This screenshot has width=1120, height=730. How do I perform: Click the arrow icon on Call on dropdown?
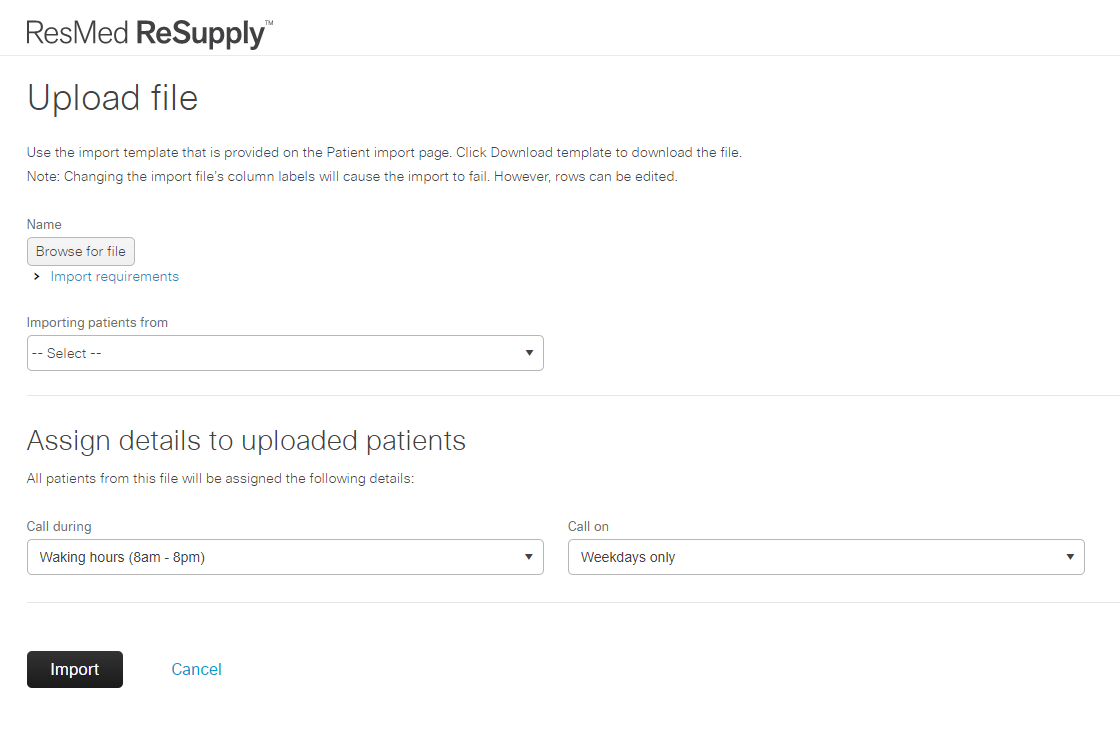coord(1070,557)
